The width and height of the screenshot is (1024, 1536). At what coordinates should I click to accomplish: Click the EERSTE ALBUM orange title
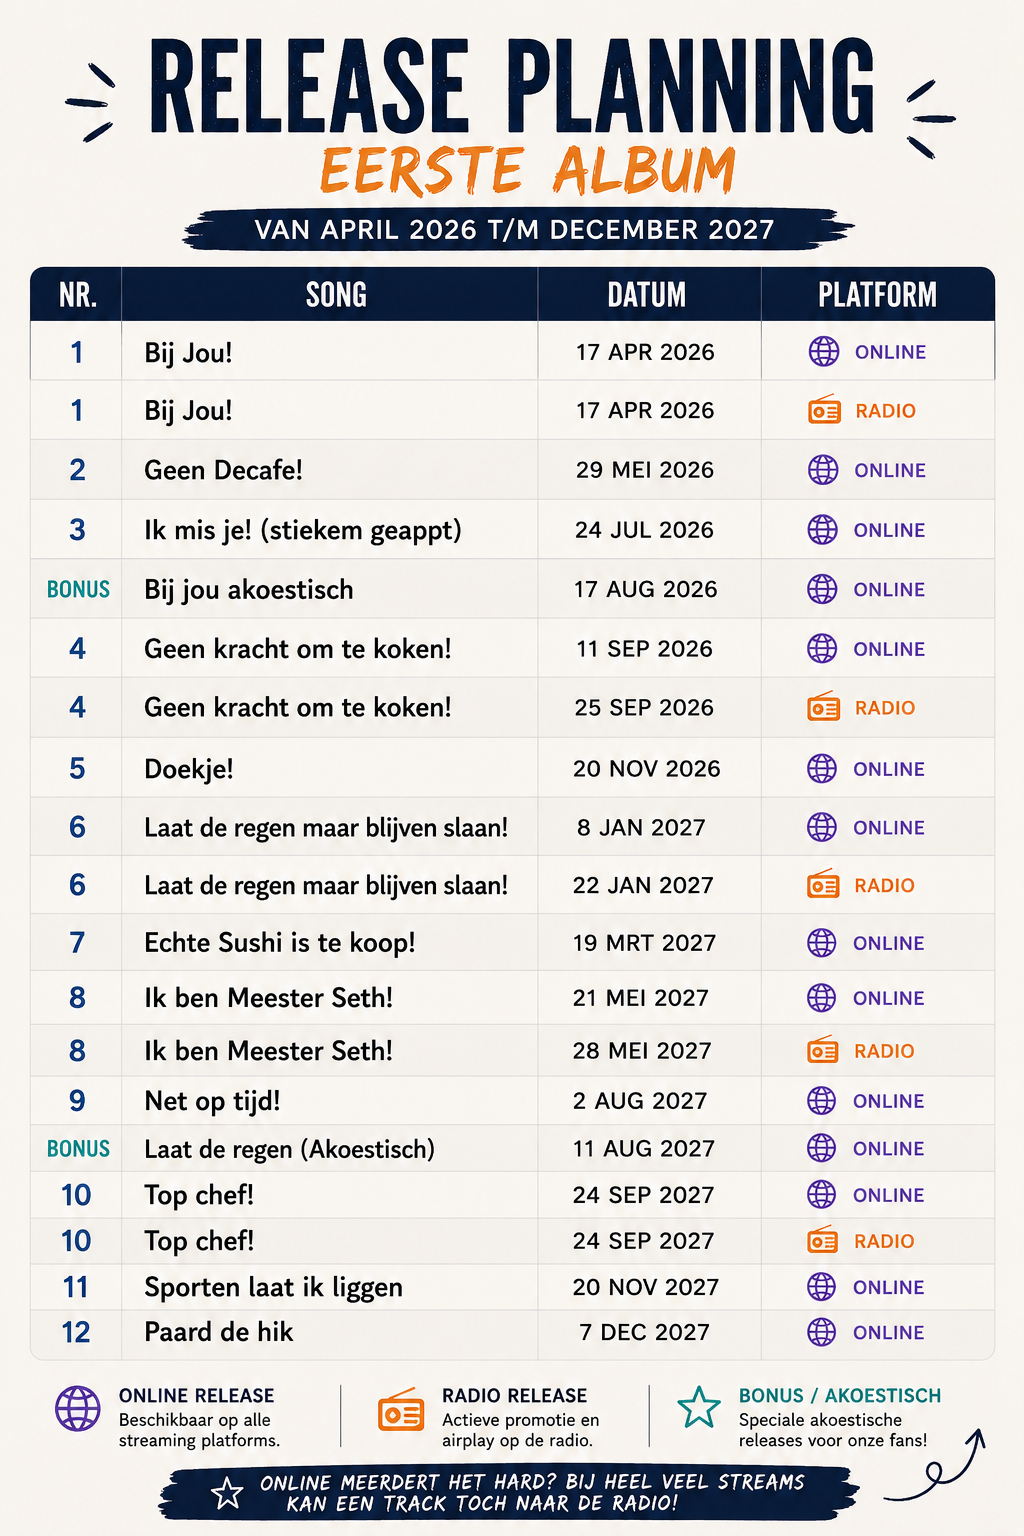(x=528, y=170)
